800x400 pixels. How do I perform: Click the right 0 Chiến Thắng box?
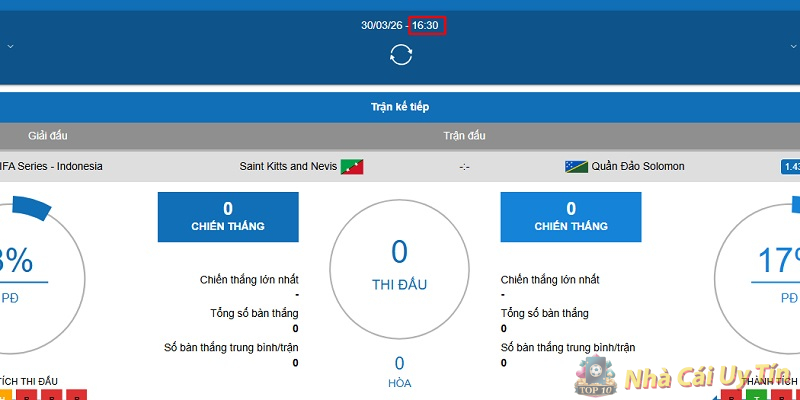(571, 217)
